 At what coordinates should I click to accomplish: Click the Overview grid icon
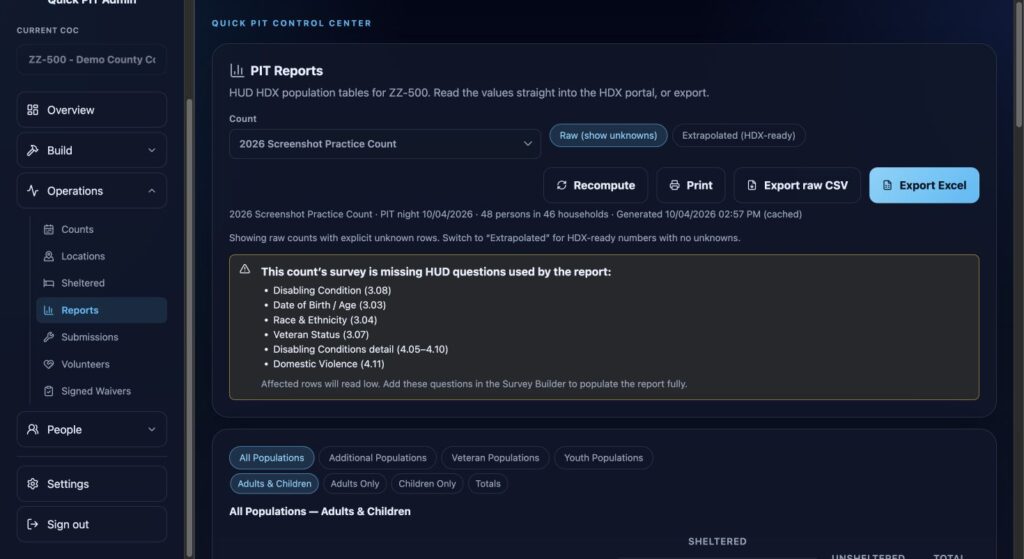coord(33,110)
